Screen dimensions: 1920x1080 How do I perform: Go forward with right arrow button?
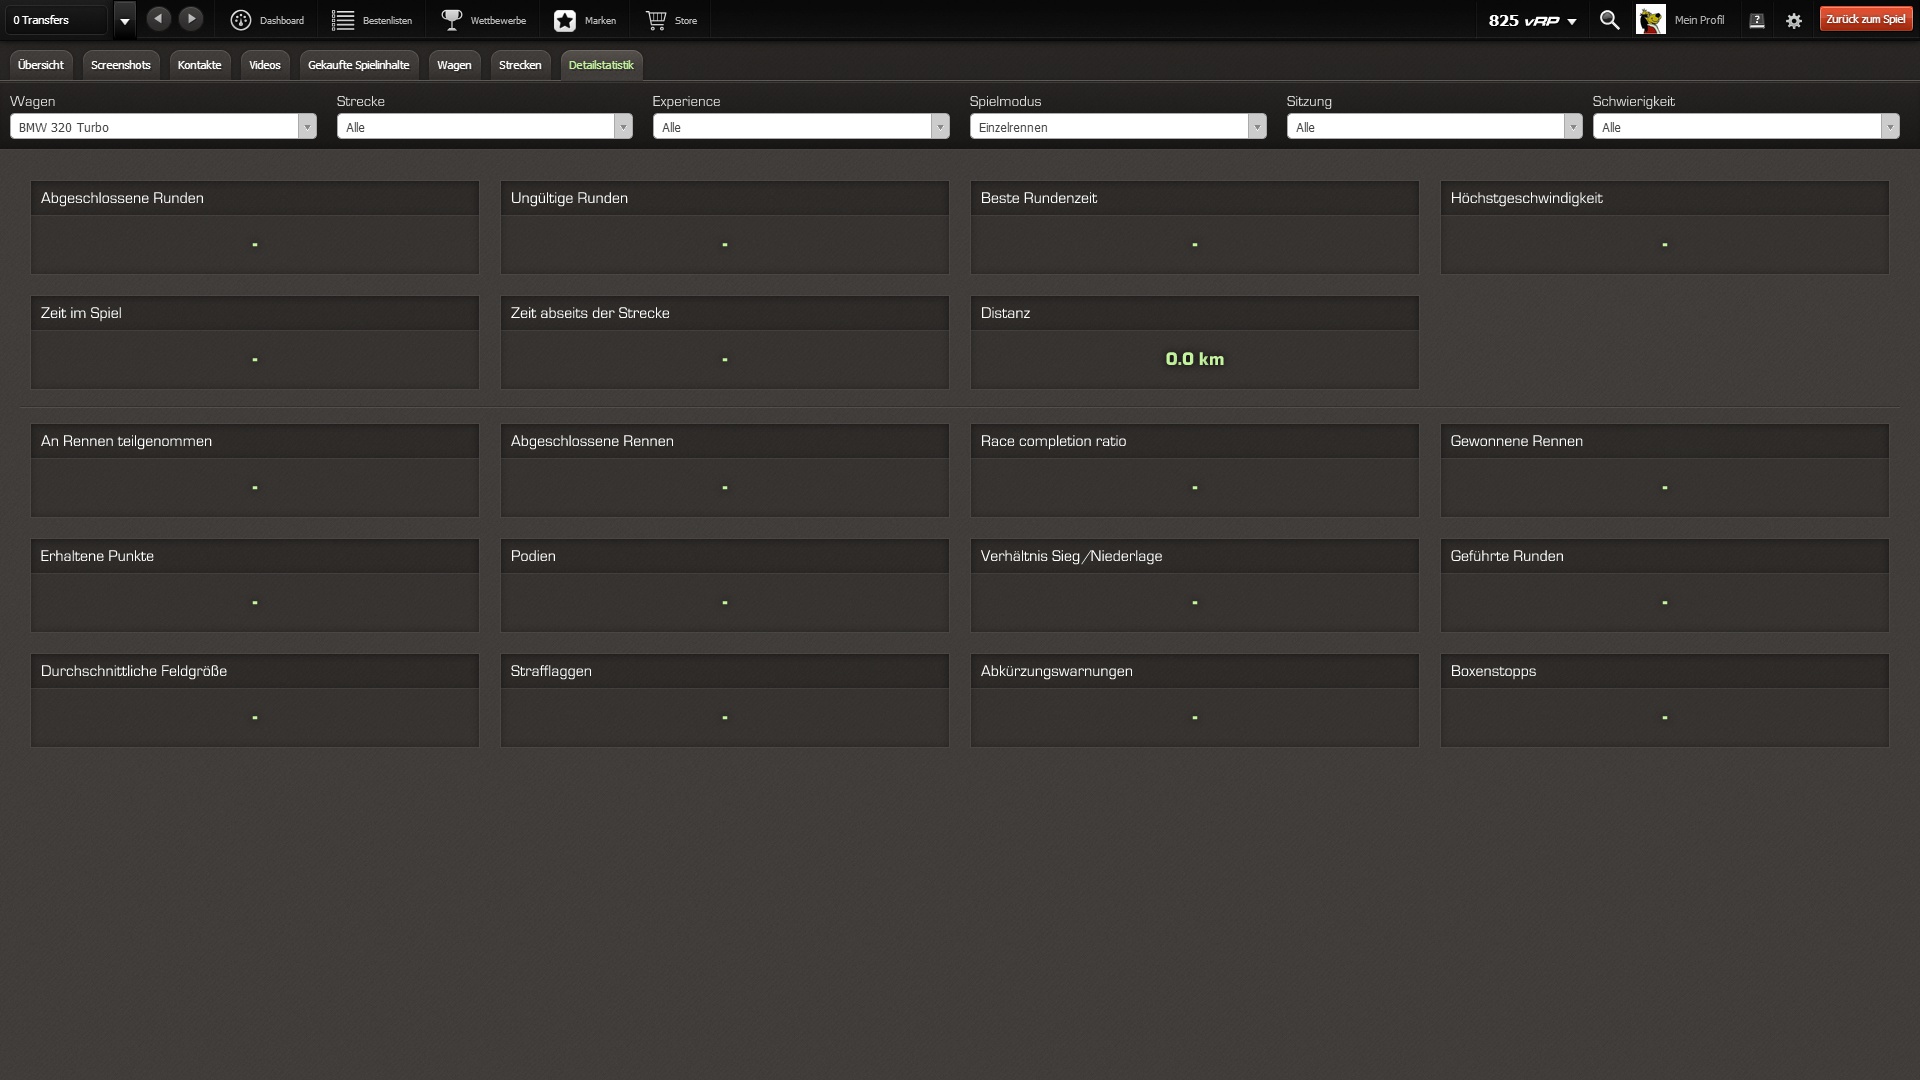[191, 19]
